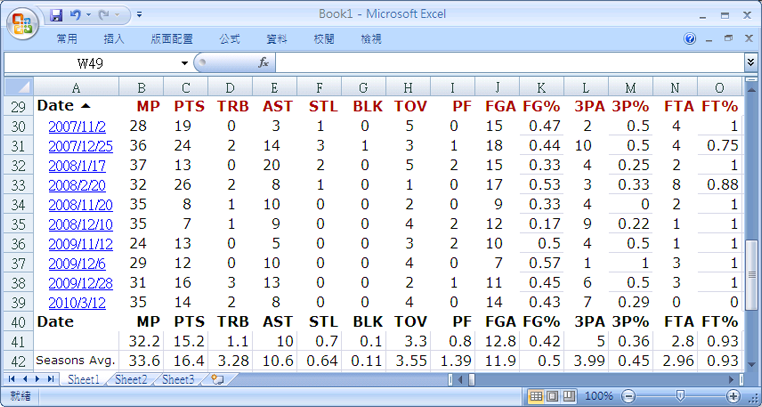Customize the Quick Access Toolbar dropdown
This screenshot has height=407, width=762.
pyautogui.click(x=139, y=15)
